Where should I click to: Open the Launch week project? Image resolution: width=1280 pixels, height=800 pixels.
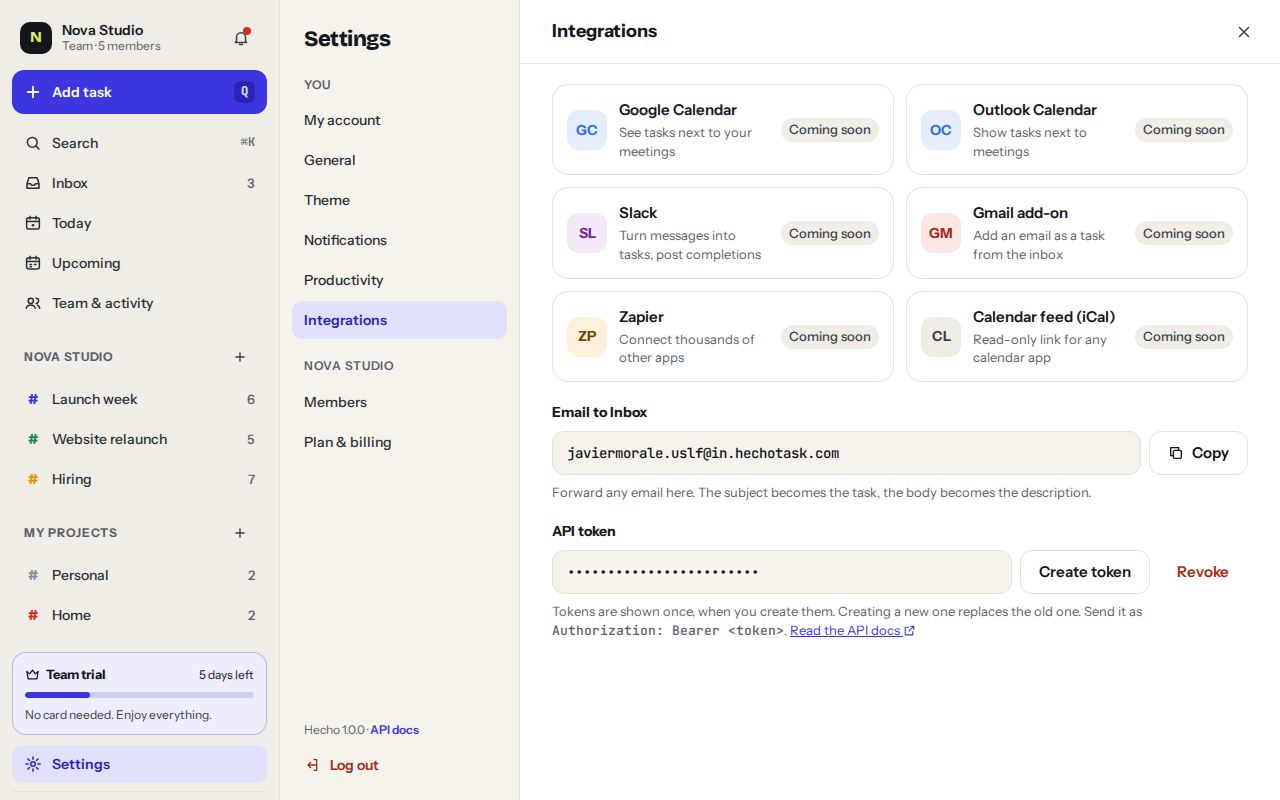click(139, 399)
